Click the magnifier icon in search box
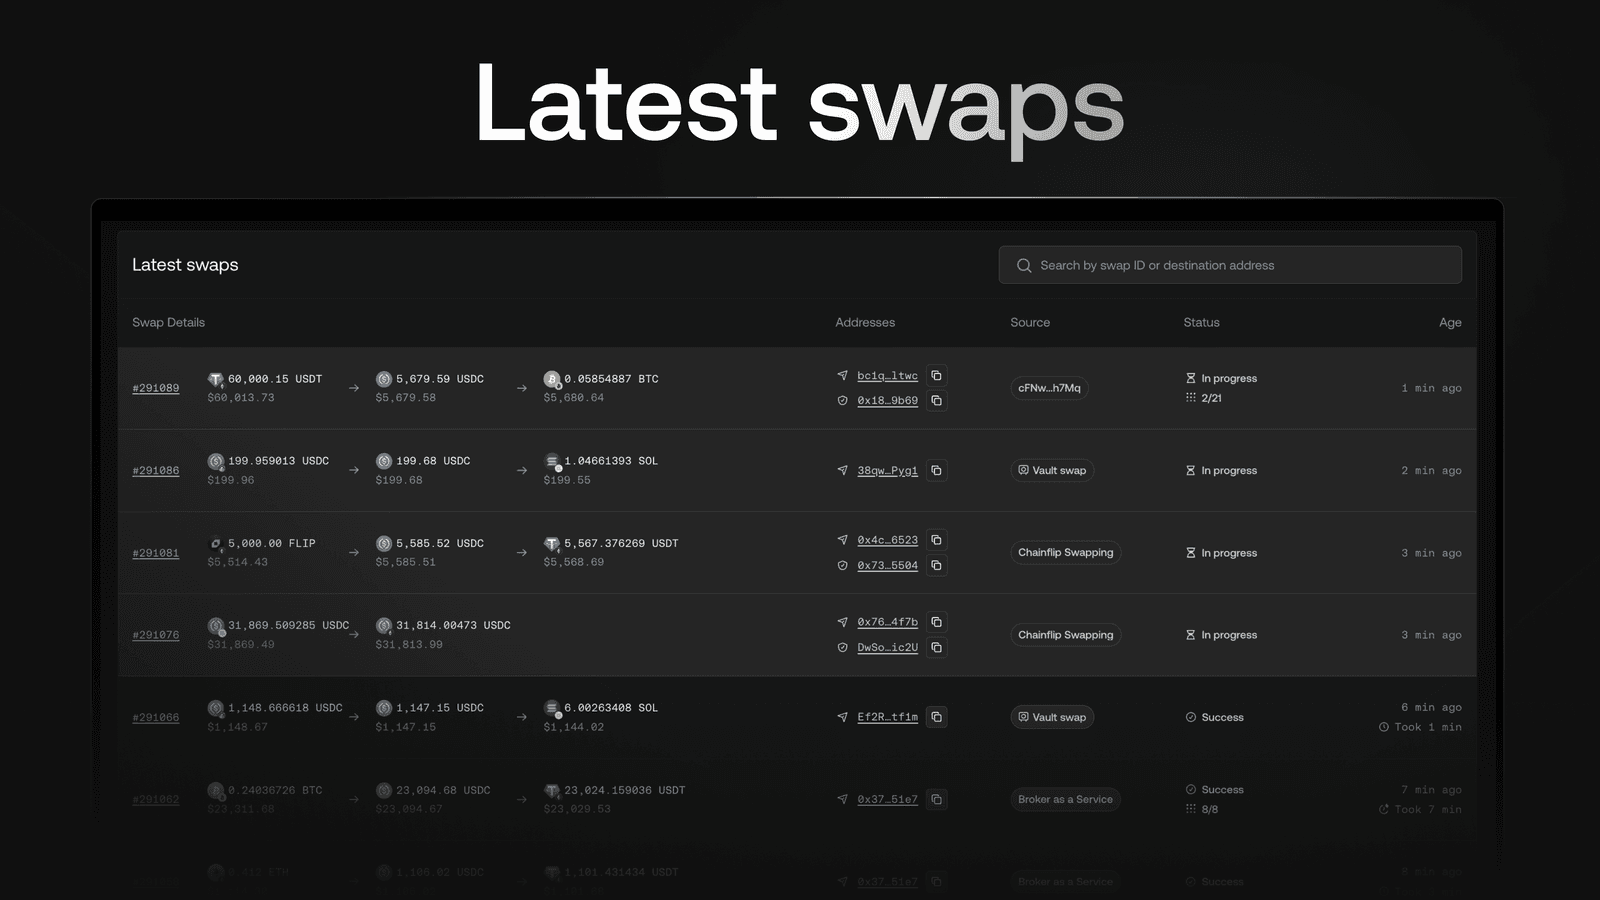The height and width of the screenshot is (900, 1600). [x=1024, y=266]
